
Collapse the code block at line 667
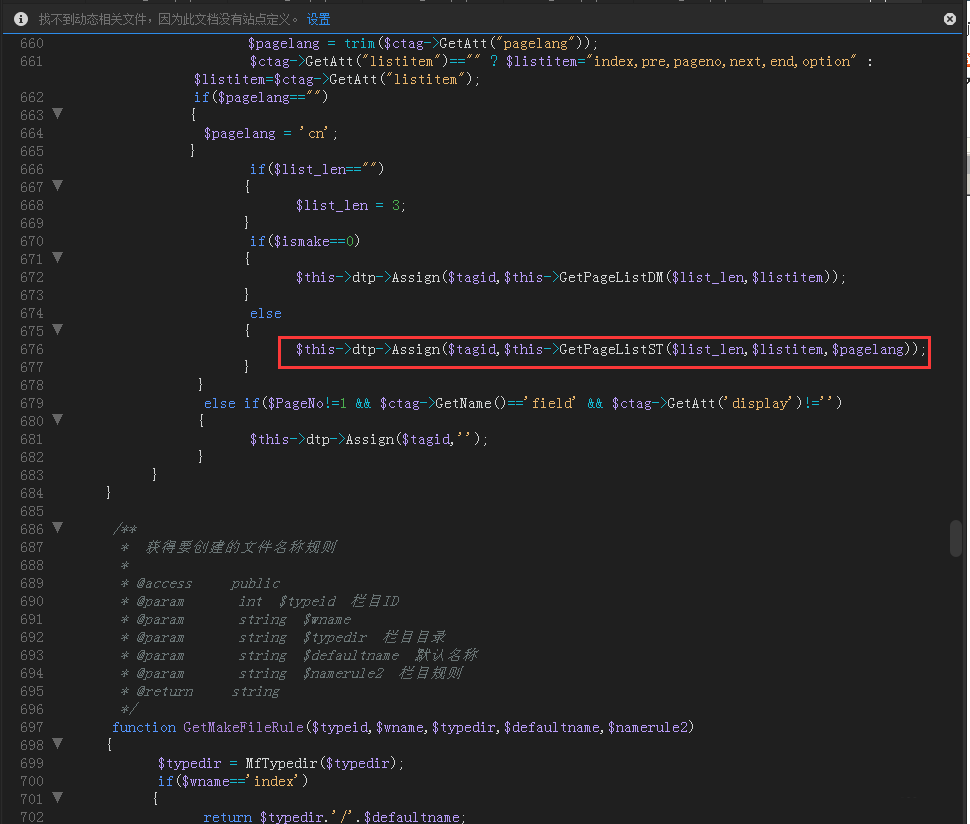(x=58, y=186)
